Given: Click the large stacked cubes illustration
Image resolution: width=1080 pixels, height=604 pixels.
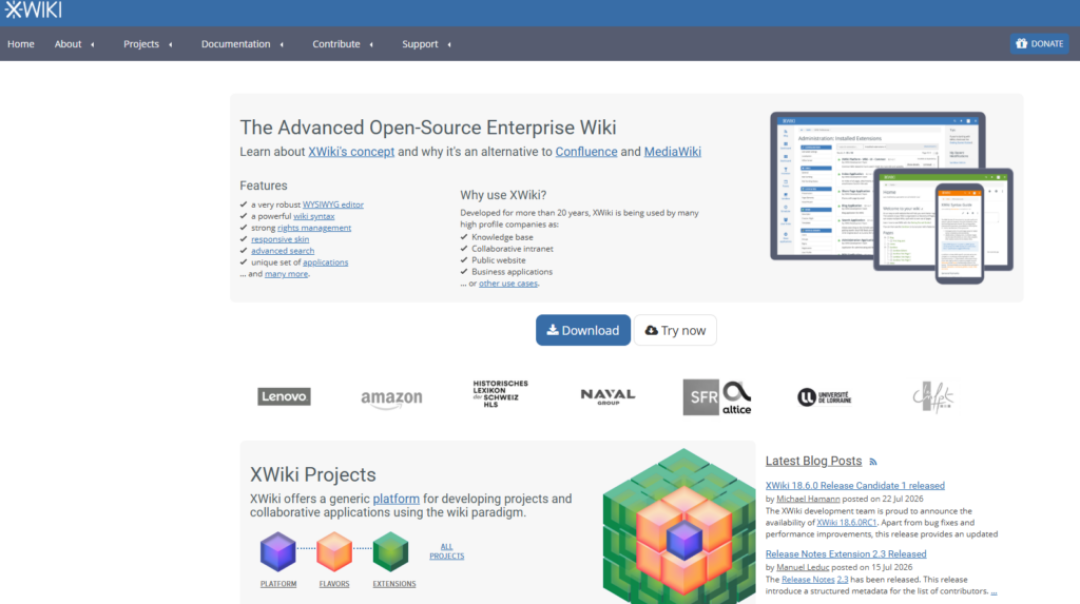Looking at the screenshot, I should tap(678, 526).
